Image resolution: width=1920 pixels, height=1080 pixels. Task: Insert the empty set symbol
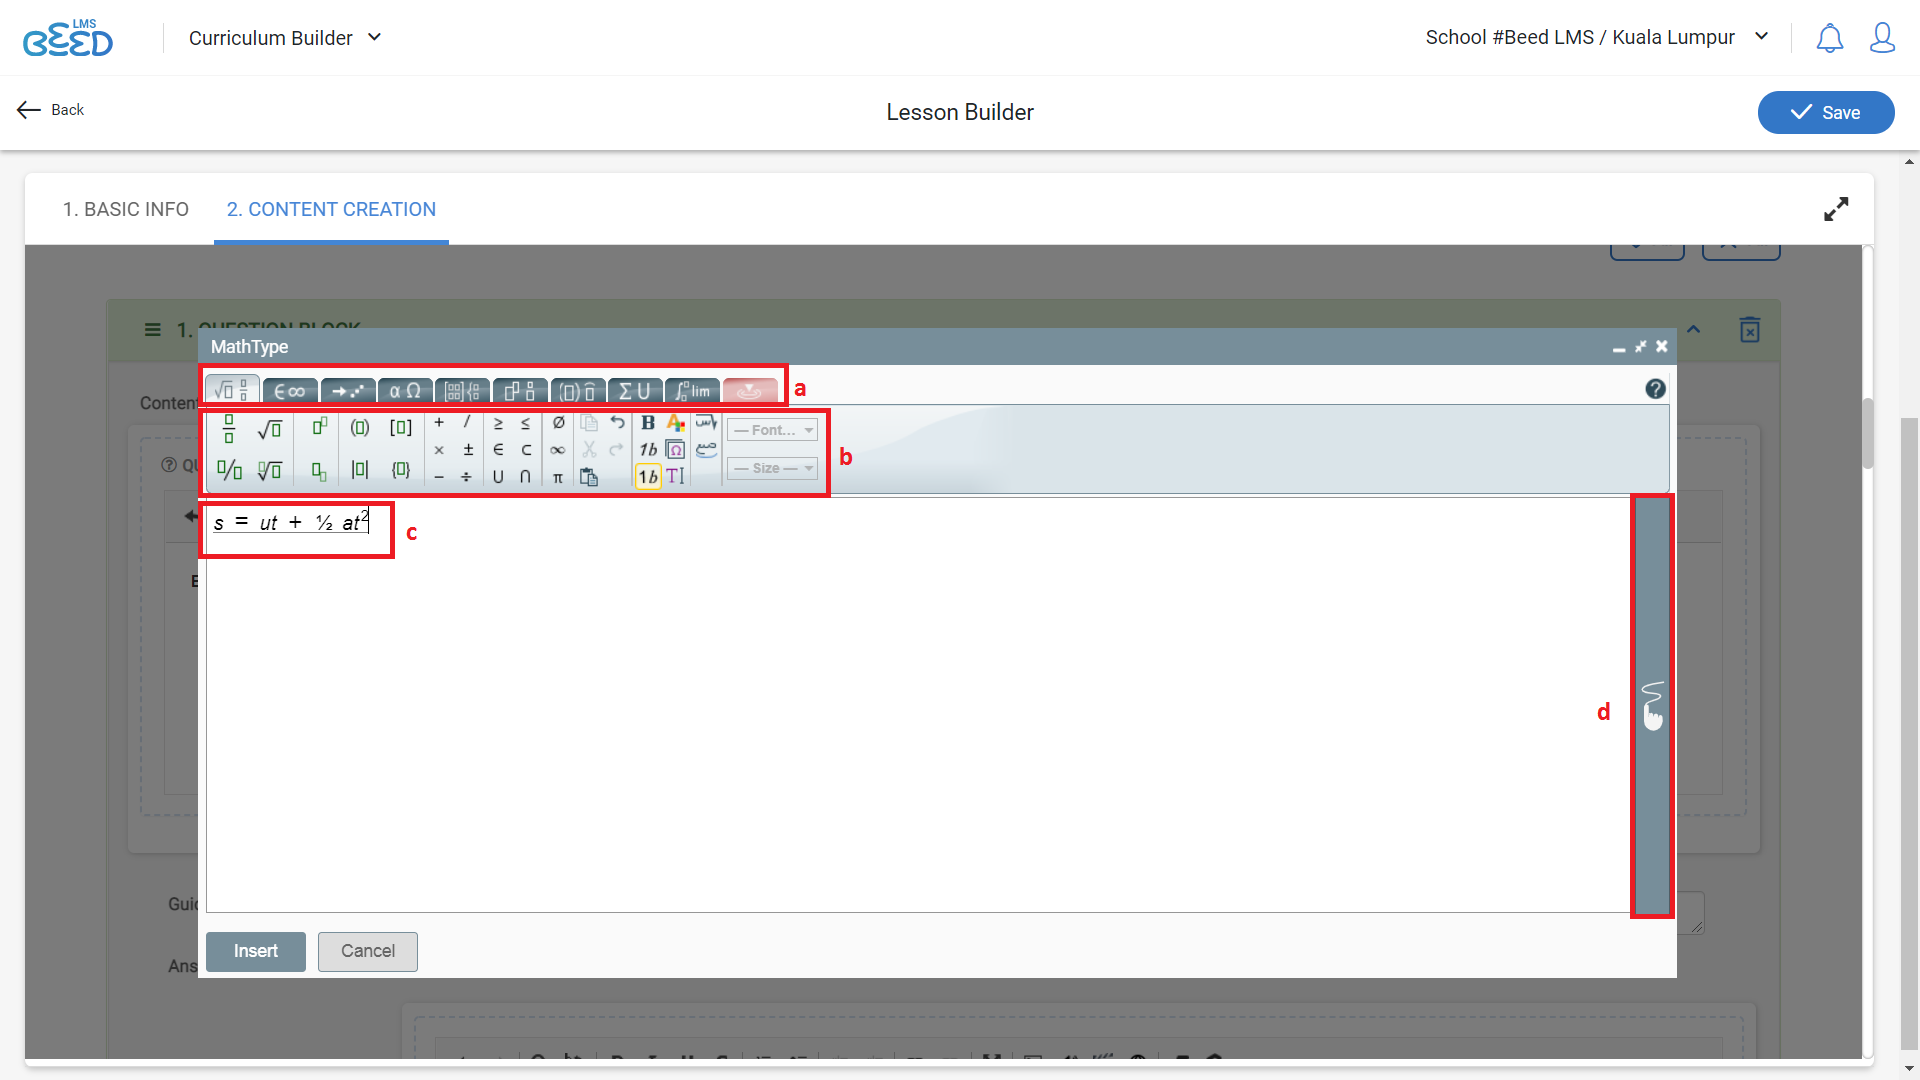pyautogui.click(x=558, y=423)
